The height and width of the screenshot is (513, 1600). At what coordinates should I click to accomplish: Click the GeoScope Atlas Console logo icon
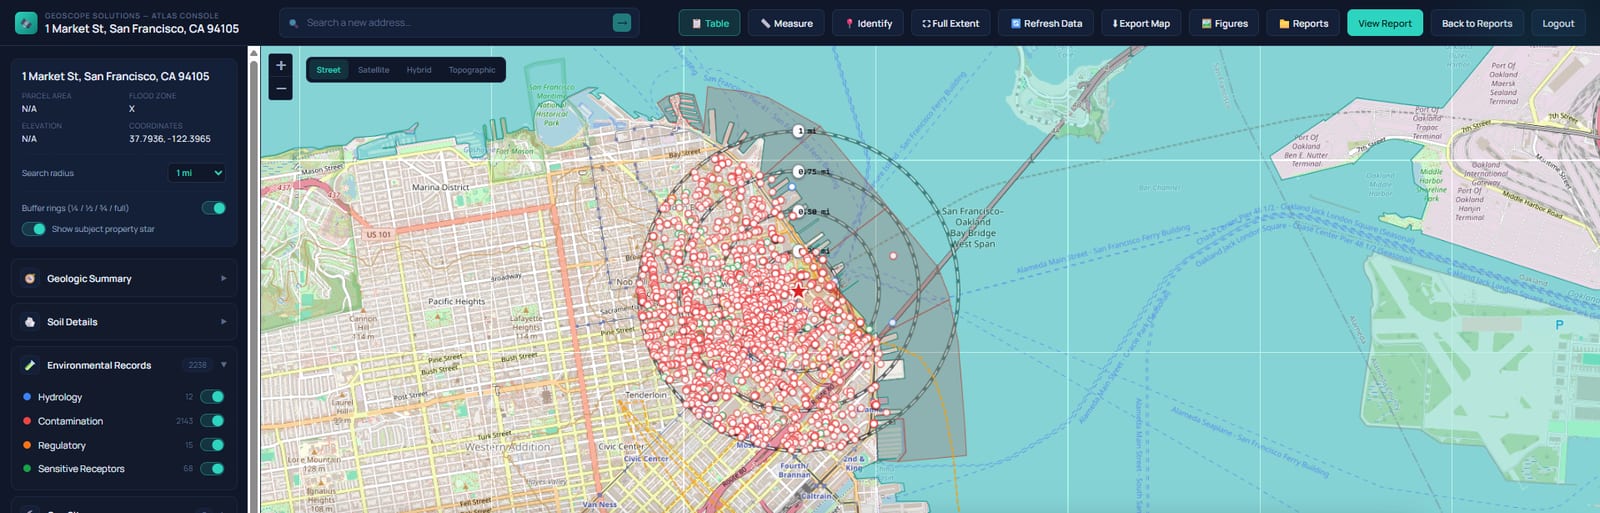tap(26, 22)
